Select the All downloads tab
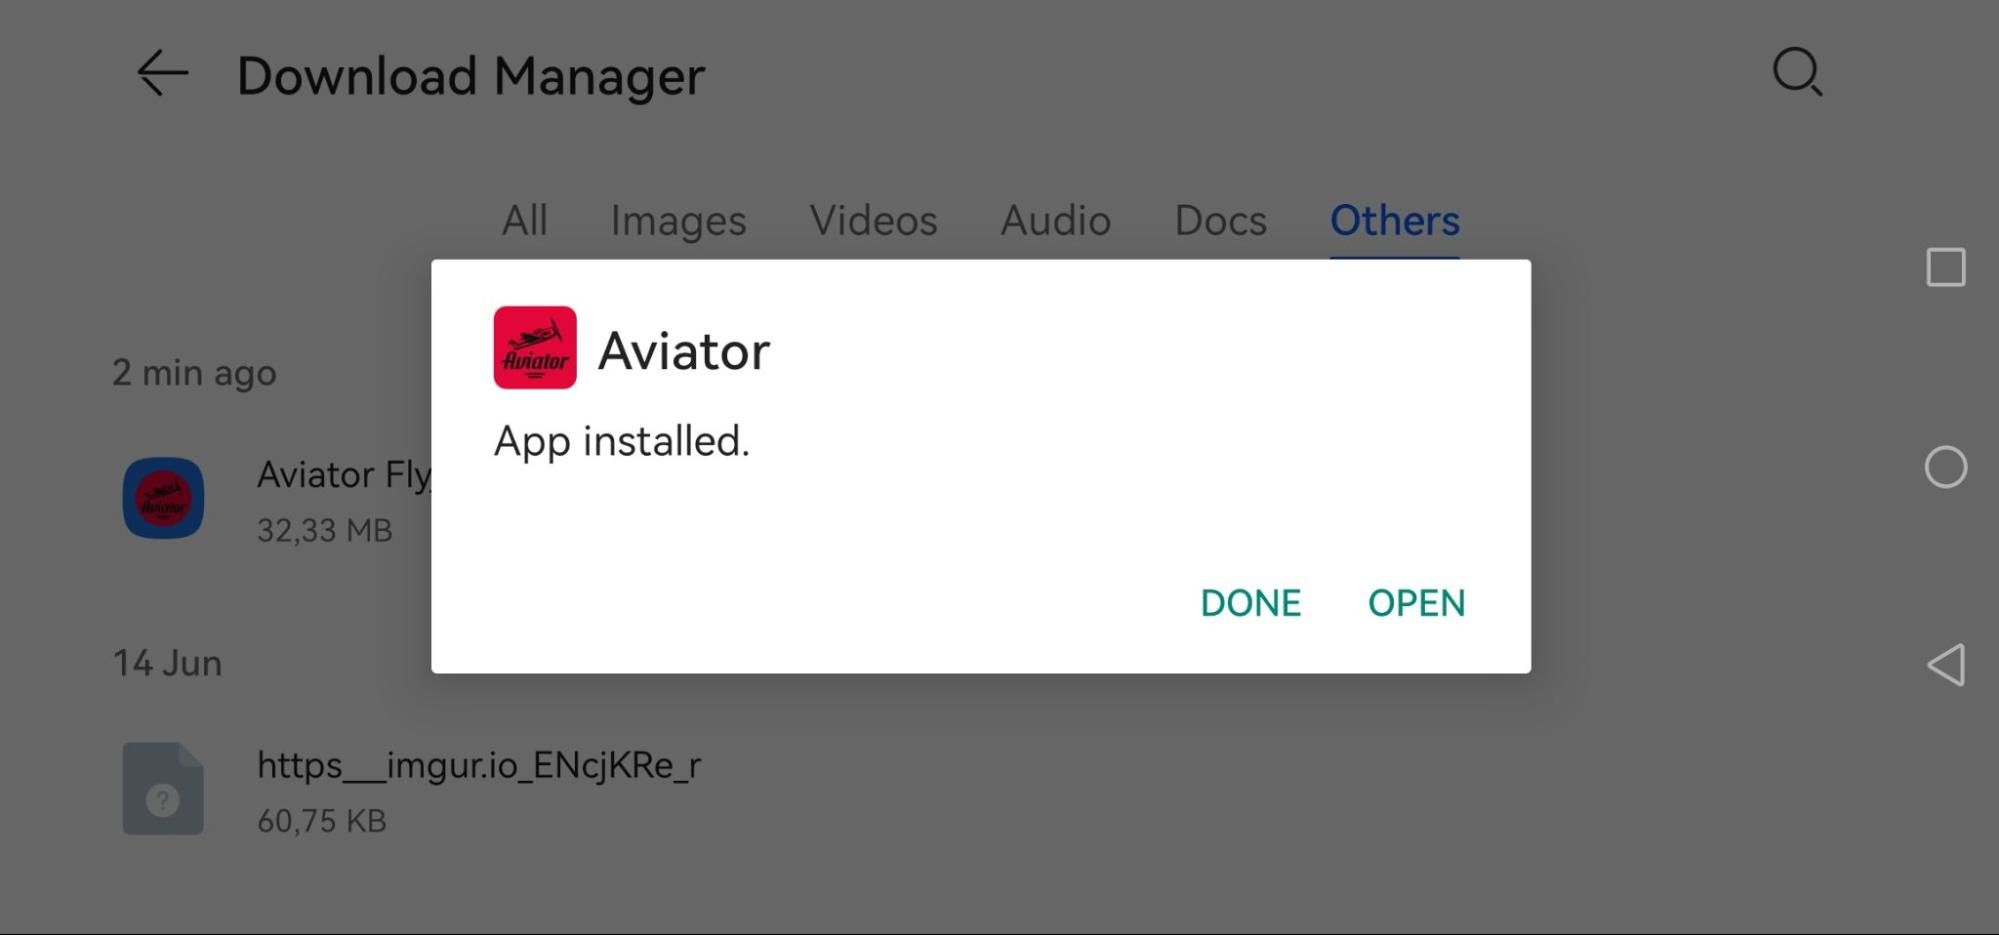This screenshot has height=935, width=1999. point(523,220)
